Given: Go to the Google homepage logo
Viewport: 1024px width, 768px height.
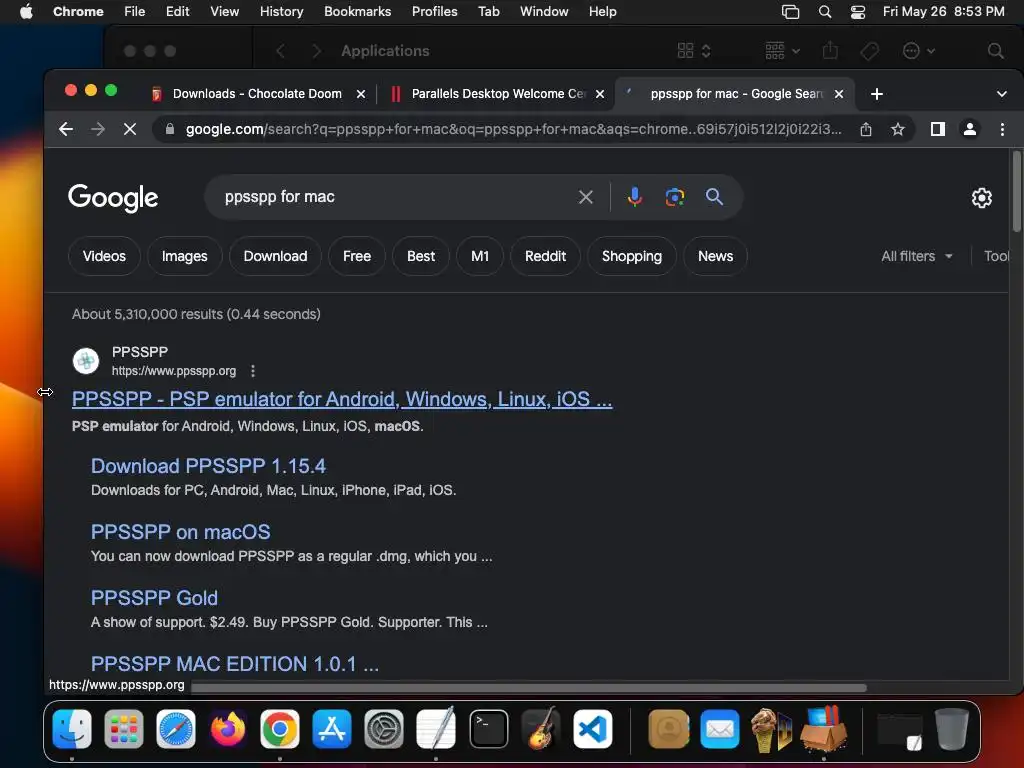Looking at the screenshot, I should [113, 197].
